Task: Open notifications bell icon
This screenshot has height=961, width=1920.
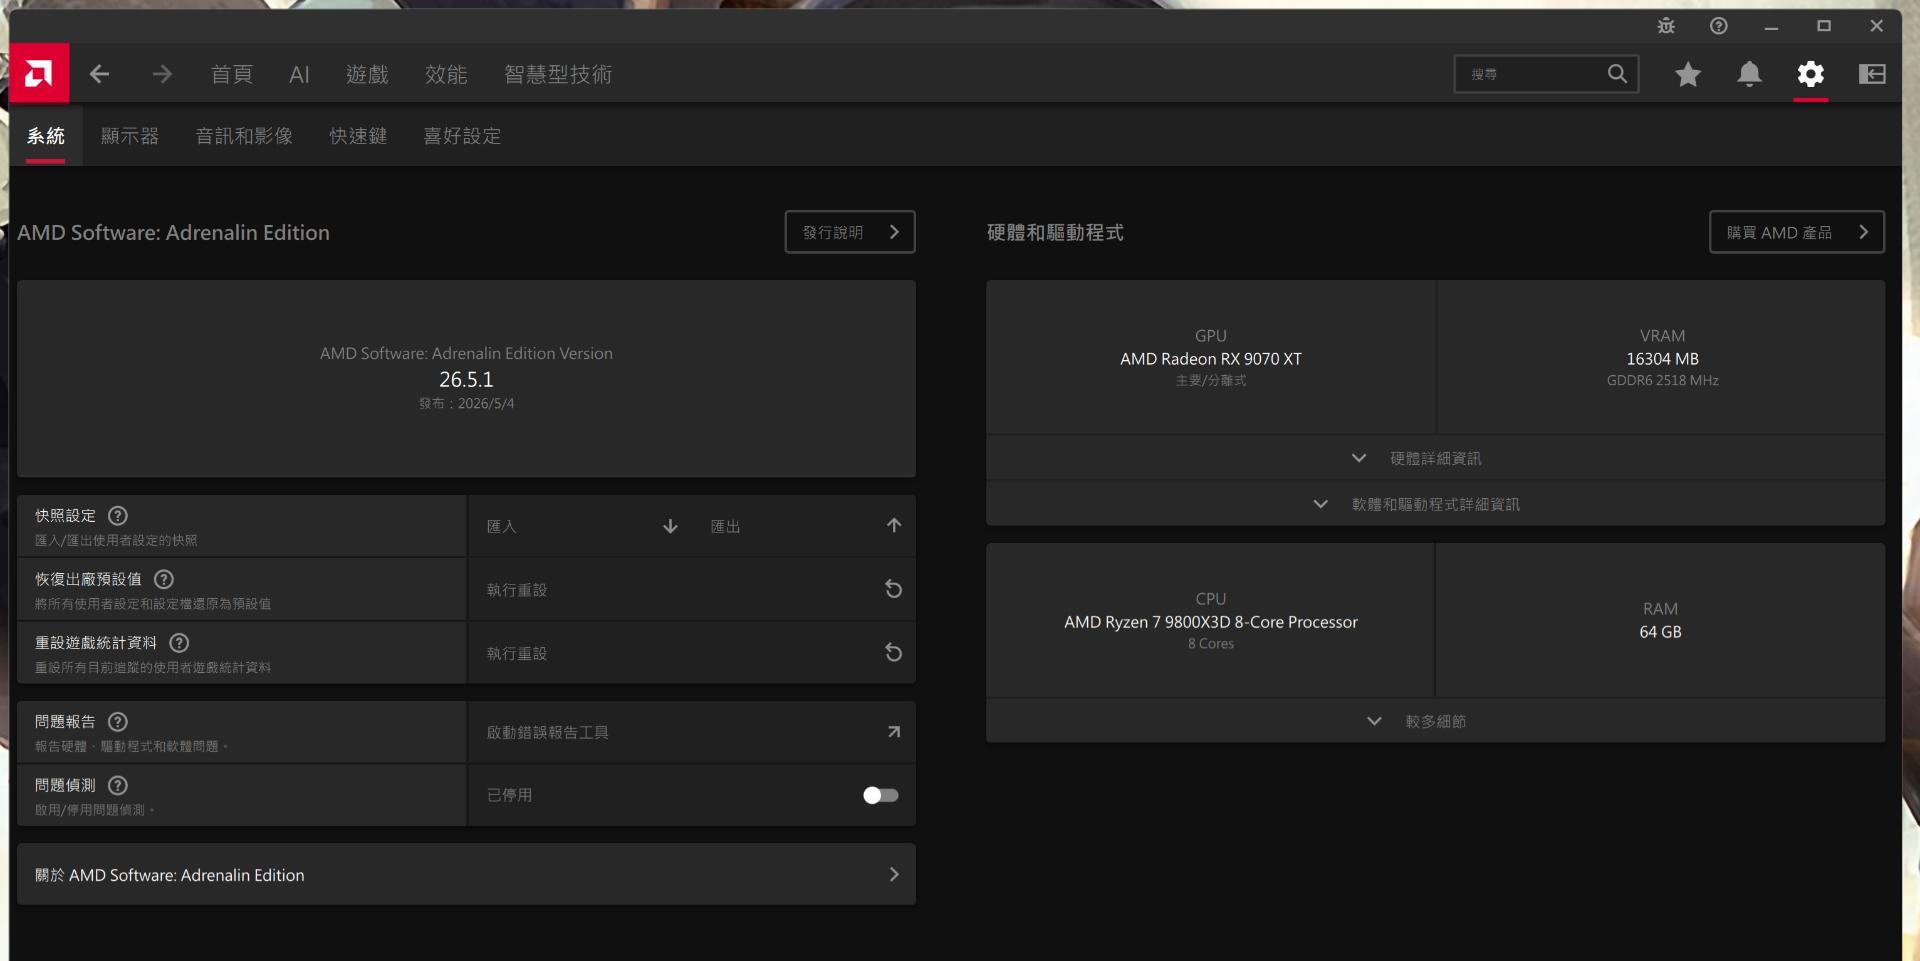Action: point(1749,74)
